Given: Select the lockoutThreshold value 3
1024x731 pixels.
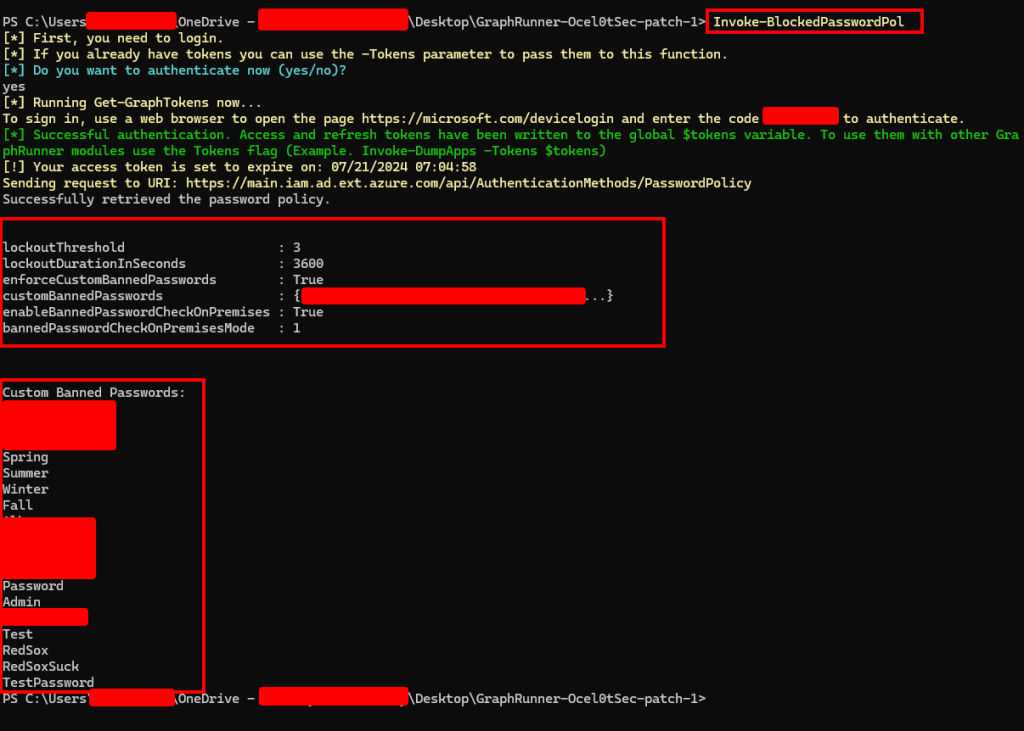Looking at the screenshot, I should coord(297,247).
